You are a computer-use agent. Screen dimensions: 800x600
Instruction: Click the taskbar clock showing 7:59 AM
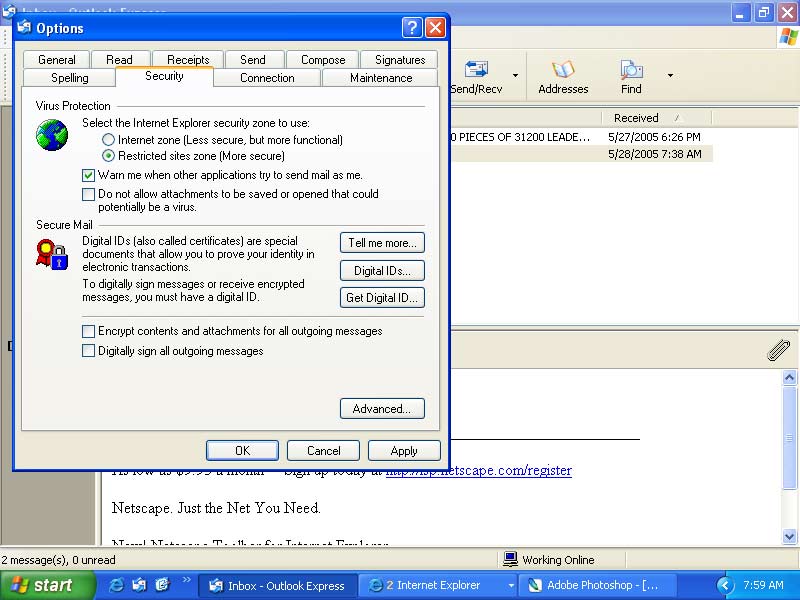763,585
